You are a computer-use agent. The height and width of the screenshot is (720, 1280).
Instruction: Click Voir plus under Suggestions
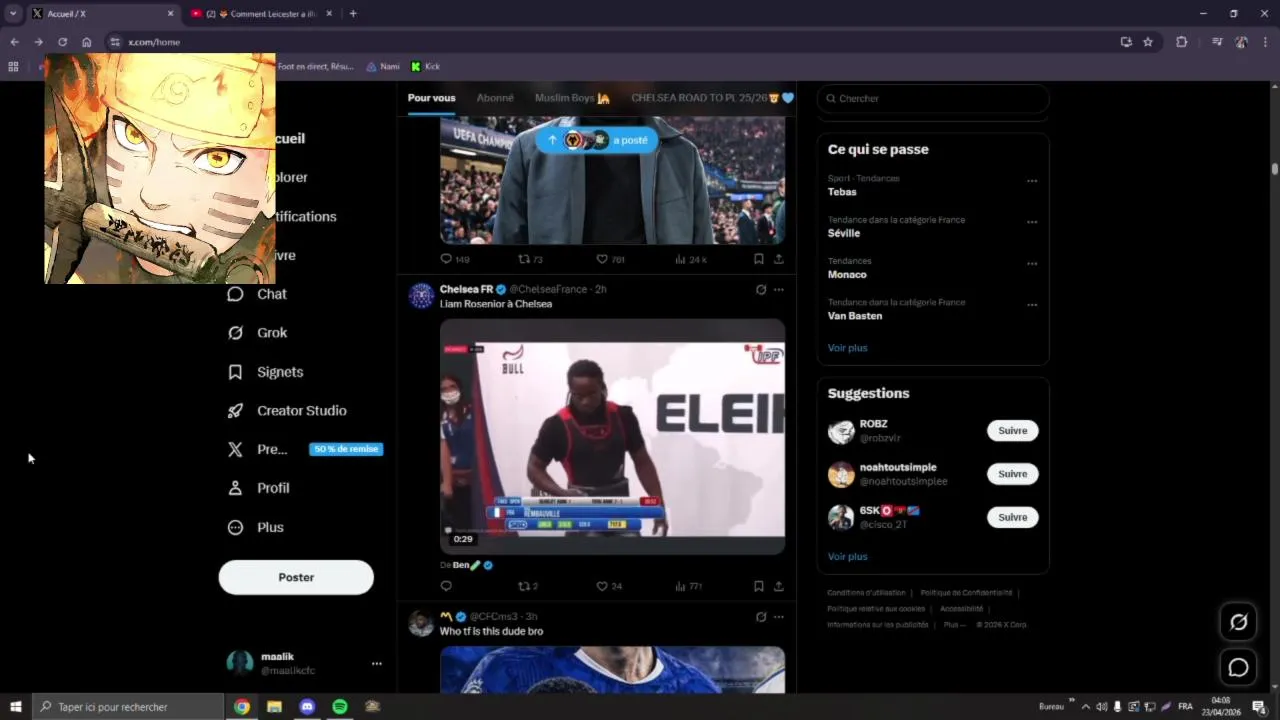(x=847, y=556)
